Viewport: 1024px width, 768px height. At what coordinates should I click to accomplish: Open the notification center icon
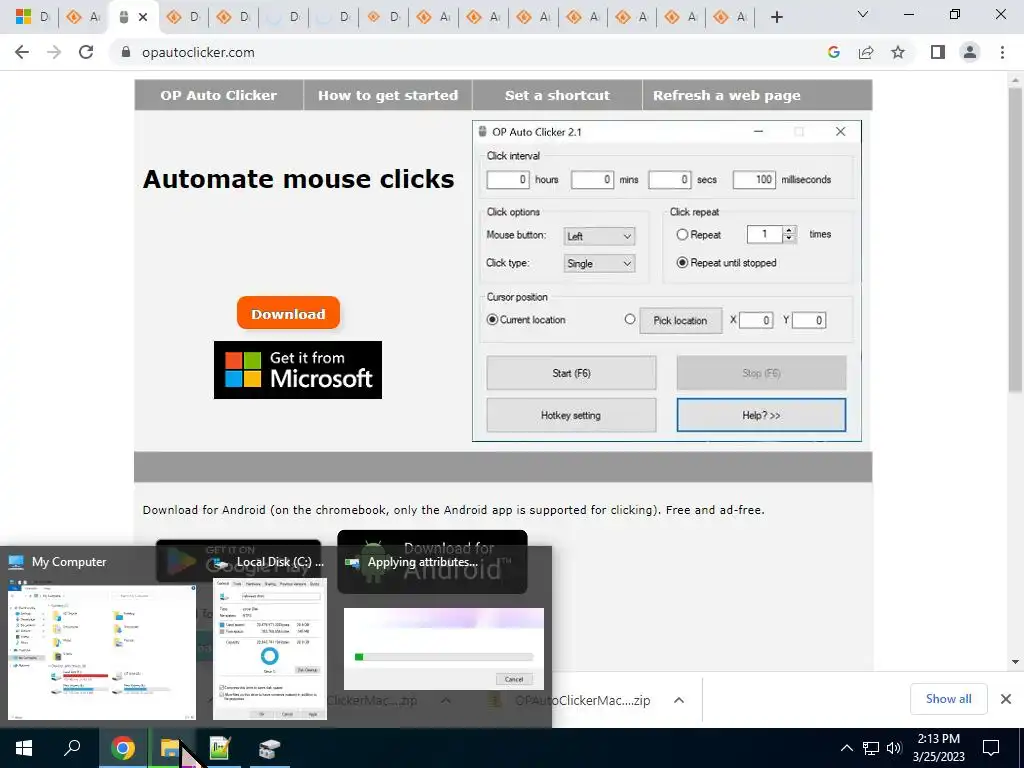[991, 748]
